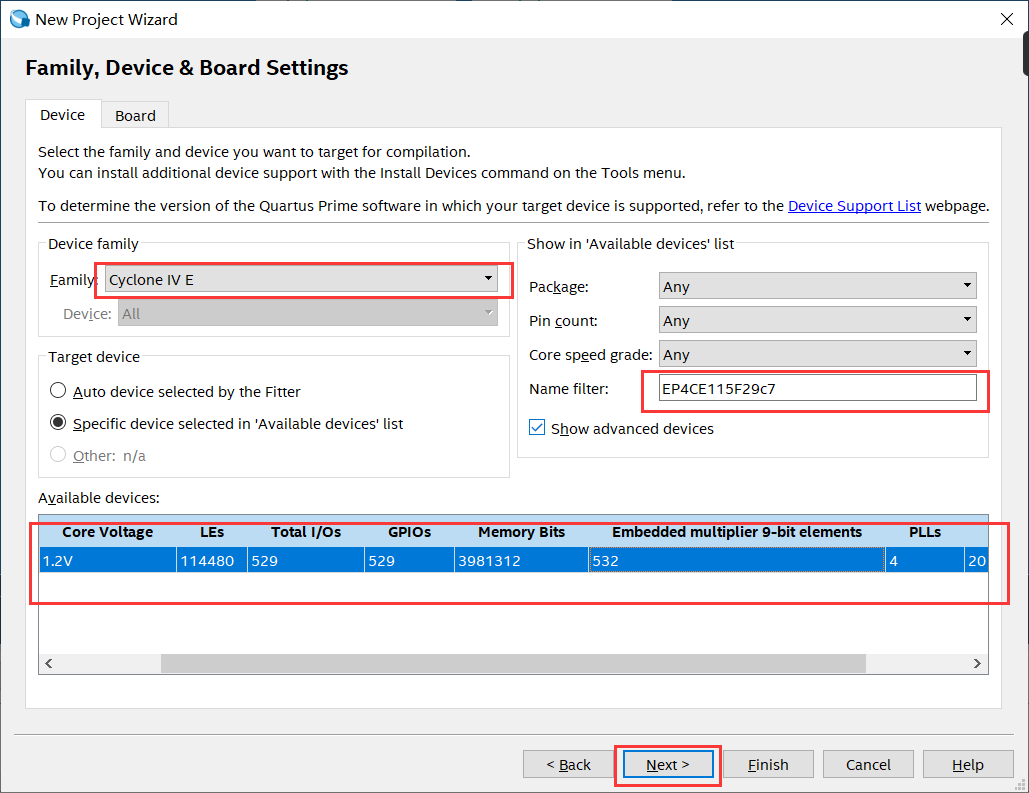The width and height of the screenshot is (1029, 793).
Task: Click the Memory Bits column header
Action: (521, 532)
